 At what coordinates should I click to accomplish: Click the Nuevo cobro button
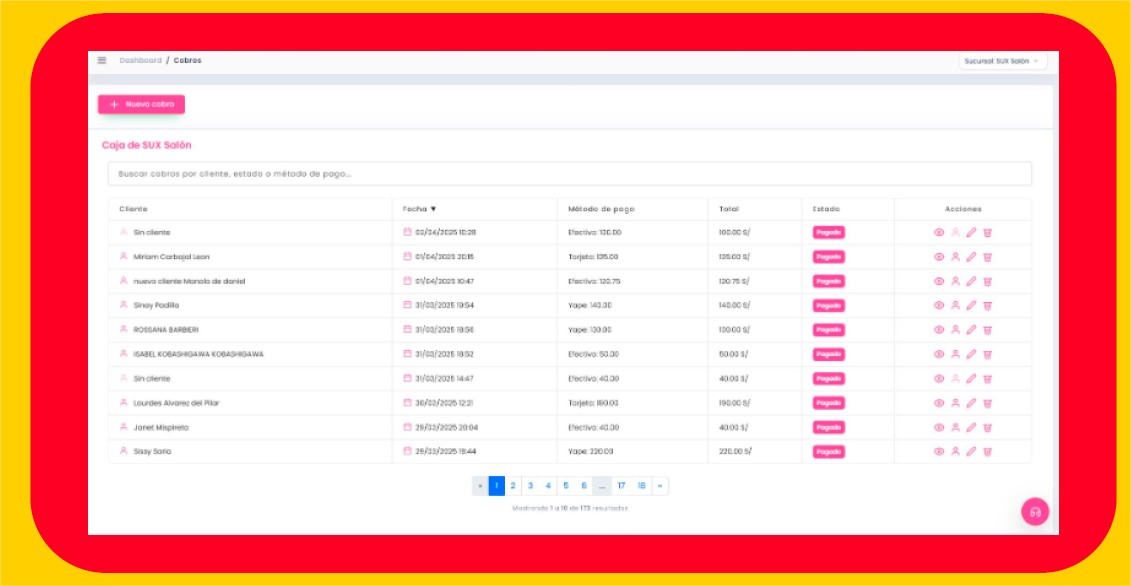(x=141, y=104)
